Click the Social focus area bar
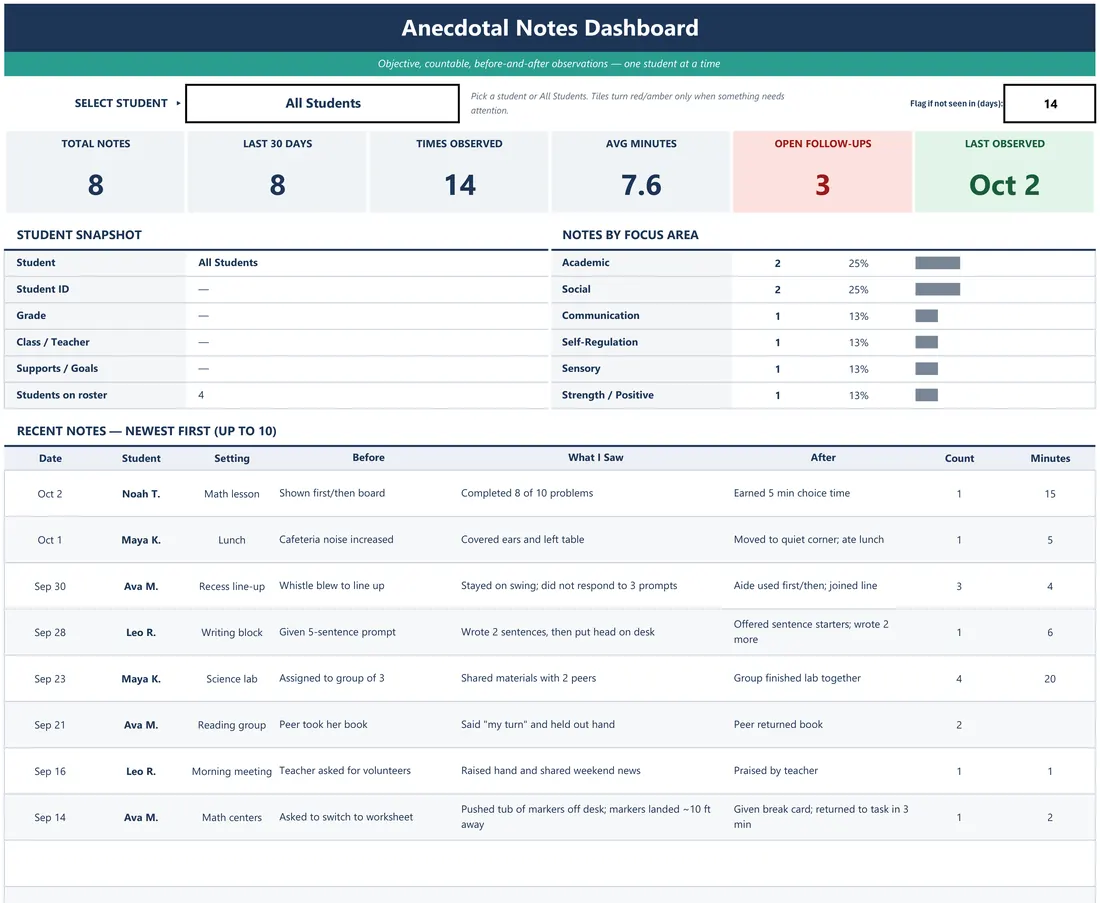1100x903 pixels. click(937, 289)
